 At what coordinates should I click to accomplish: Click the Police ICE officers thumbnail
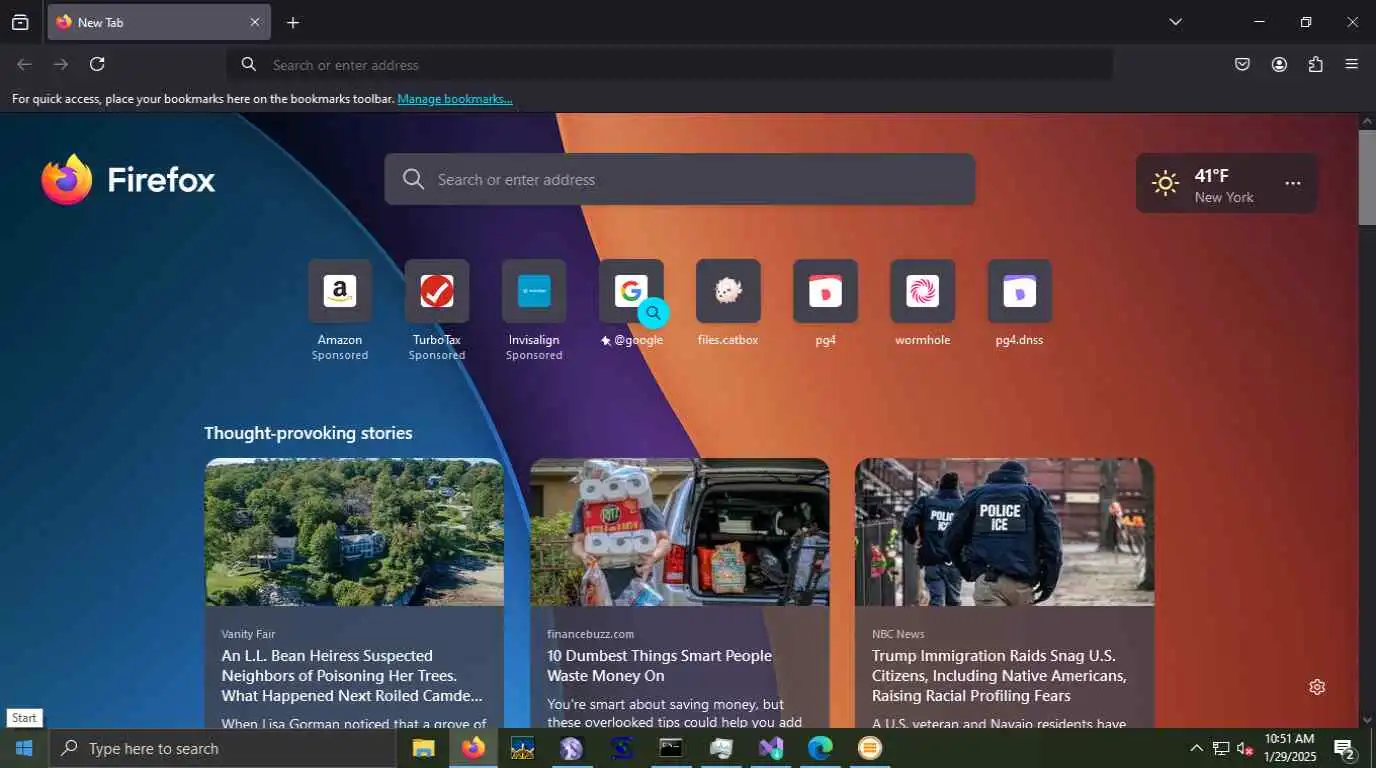click(1005, 532)
